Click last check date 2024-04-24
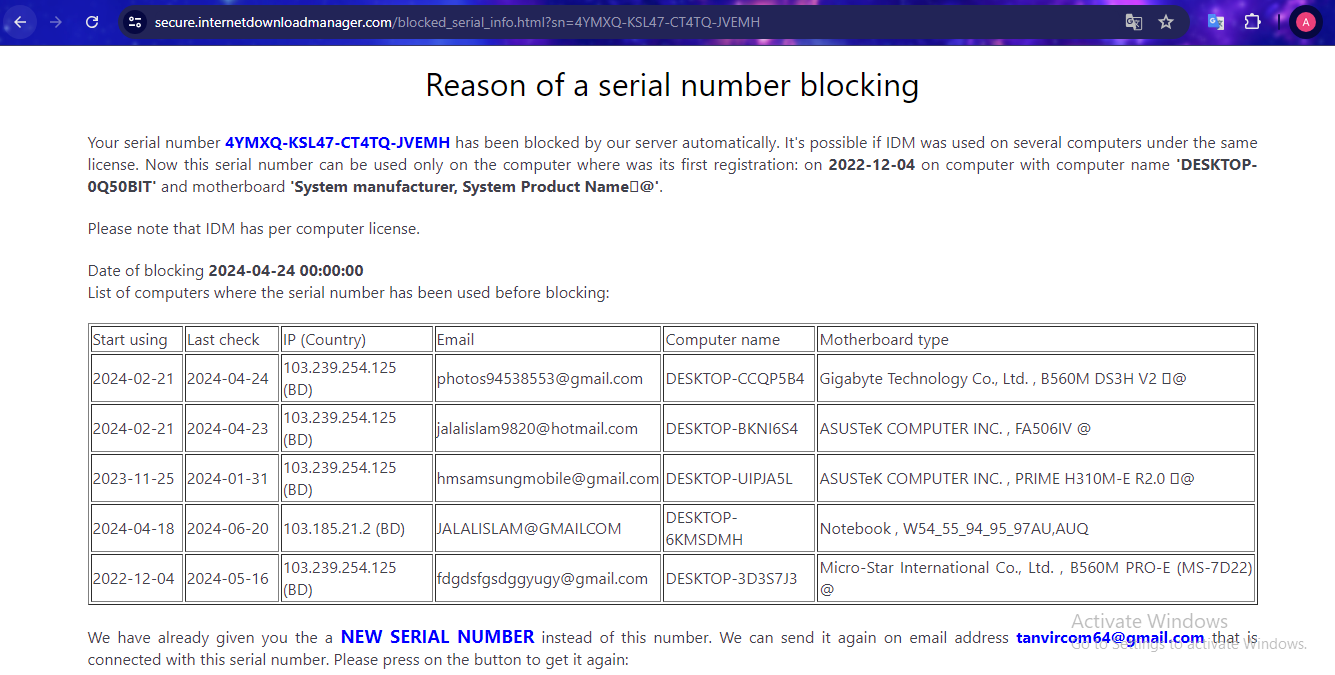The height and width of the screenshot is (675, 1335). (228, 378)
